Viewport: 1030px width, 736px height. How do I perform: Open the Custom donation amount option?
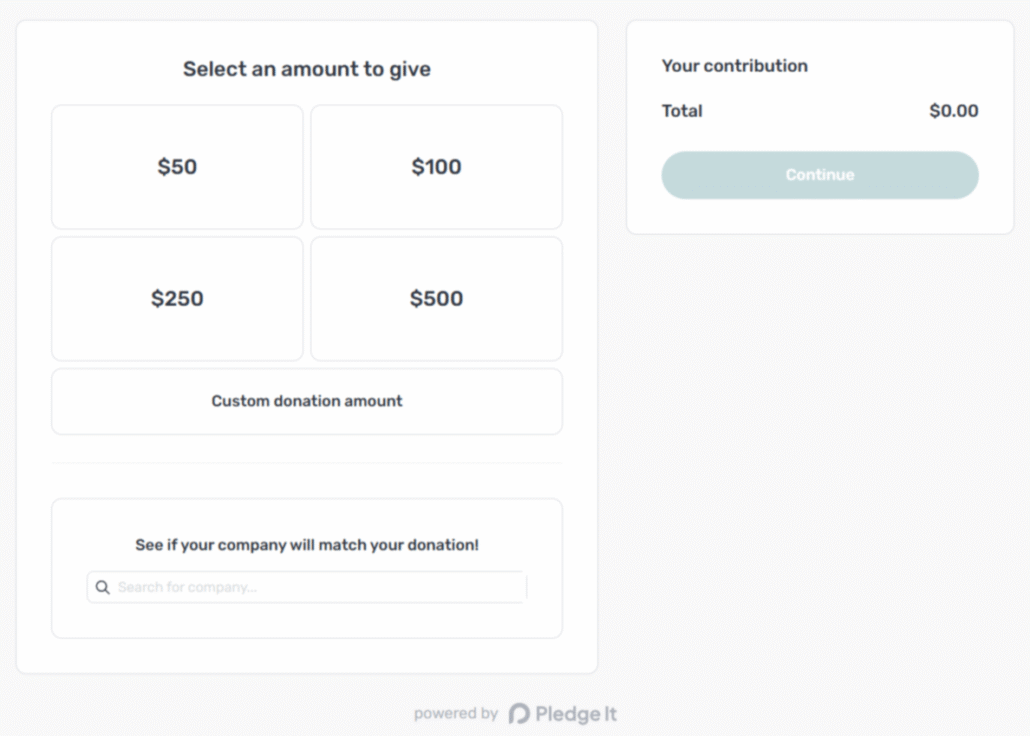(x=306, y=401)
